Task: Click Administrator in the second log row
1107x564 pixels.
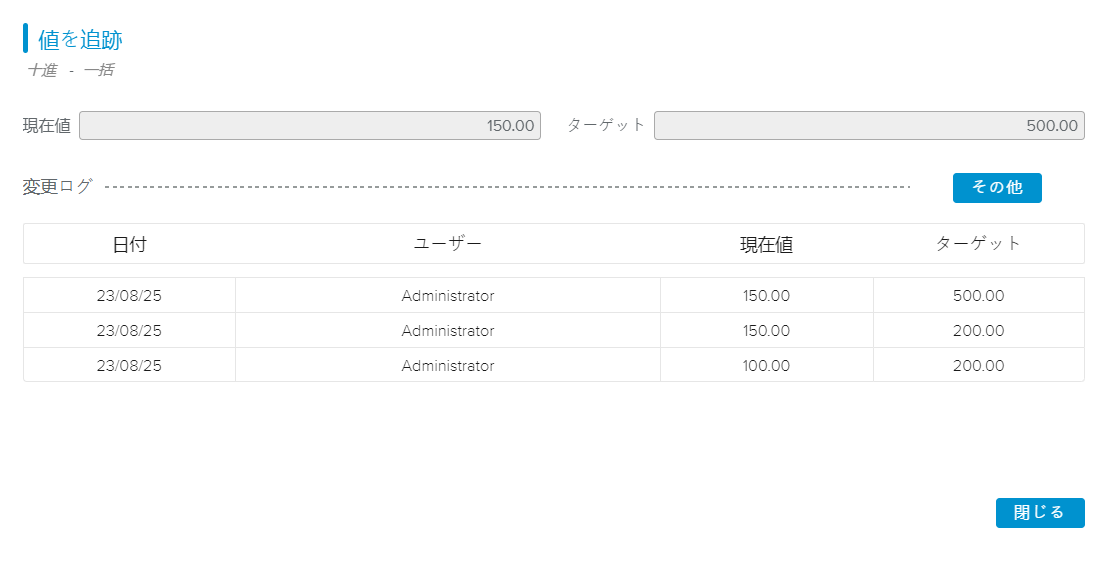Action: 447,331
